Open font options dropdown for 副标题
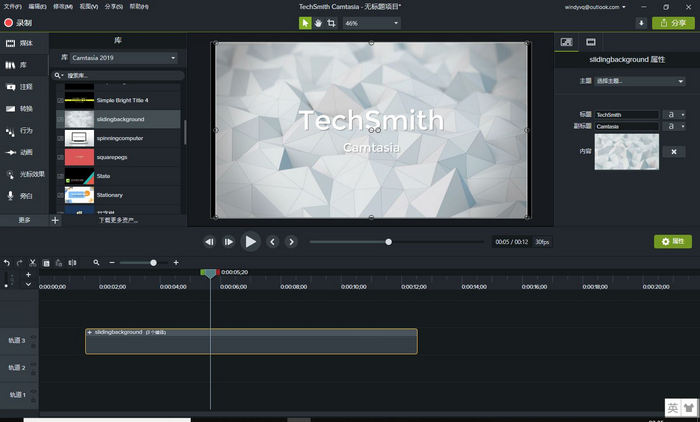The height and width of the screenshot is (422, 700). [674, 126]
